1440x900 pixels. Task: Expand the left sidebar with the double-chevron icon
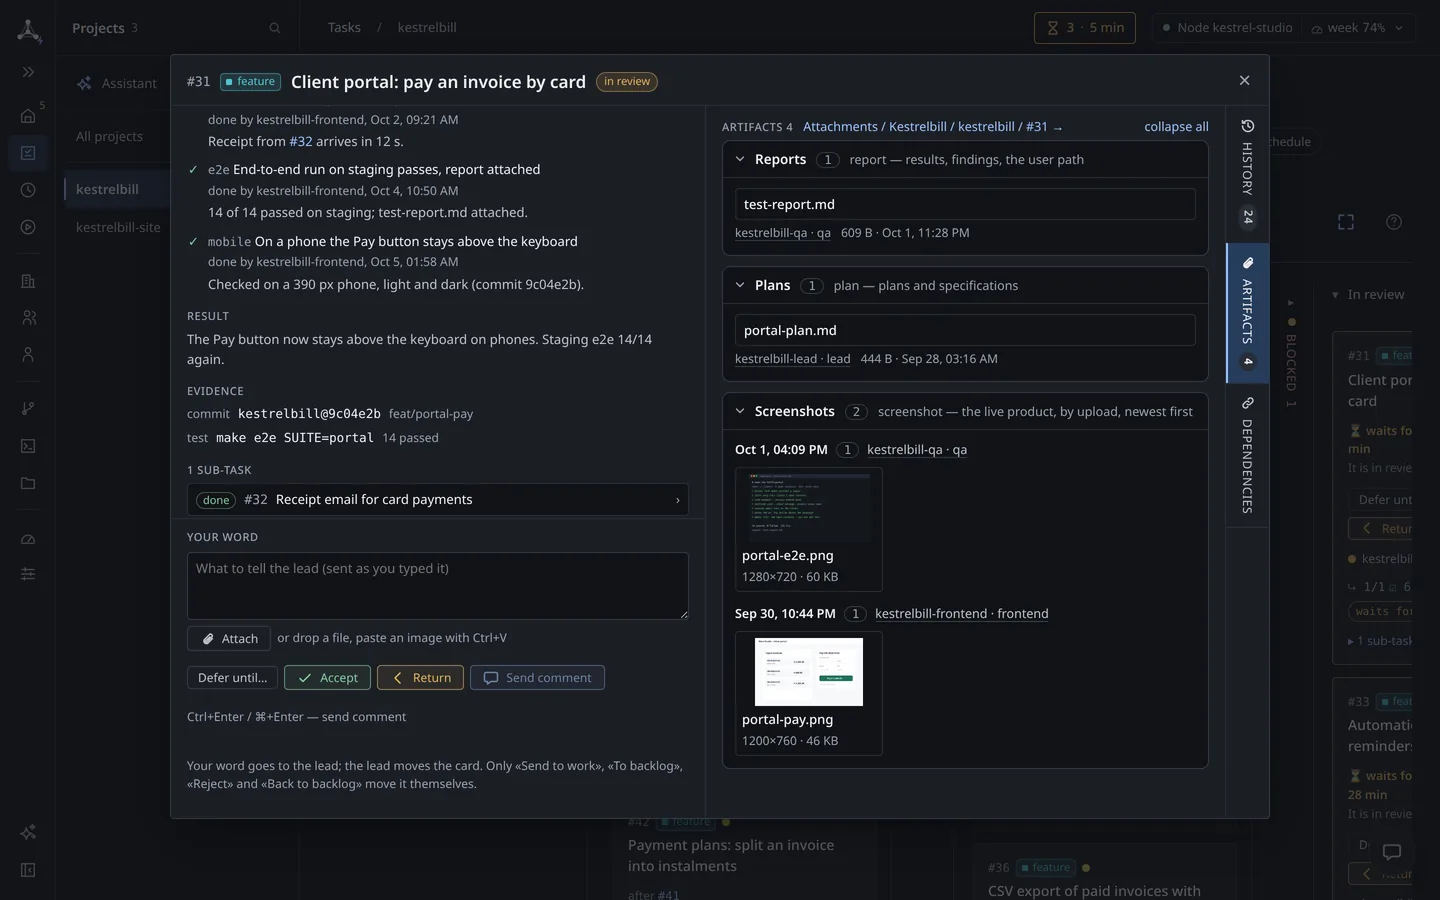28,72
